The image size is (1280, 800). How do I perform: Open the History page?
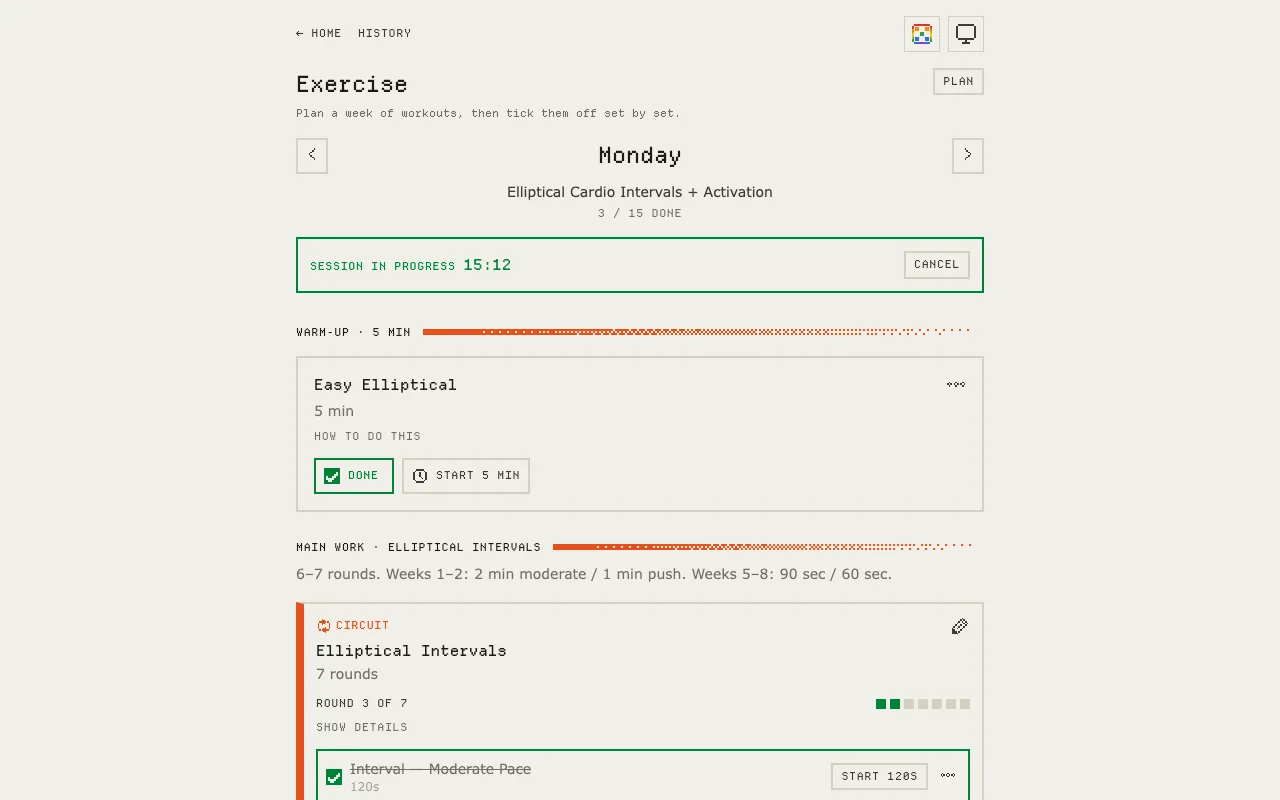coord(385,34)
